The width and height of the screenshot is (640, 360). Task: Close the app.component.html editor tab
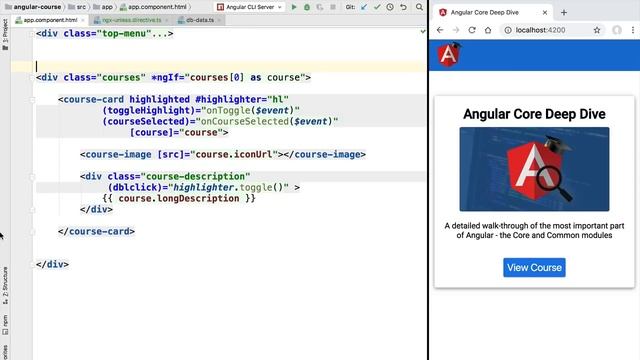click(x=83, y=20)
